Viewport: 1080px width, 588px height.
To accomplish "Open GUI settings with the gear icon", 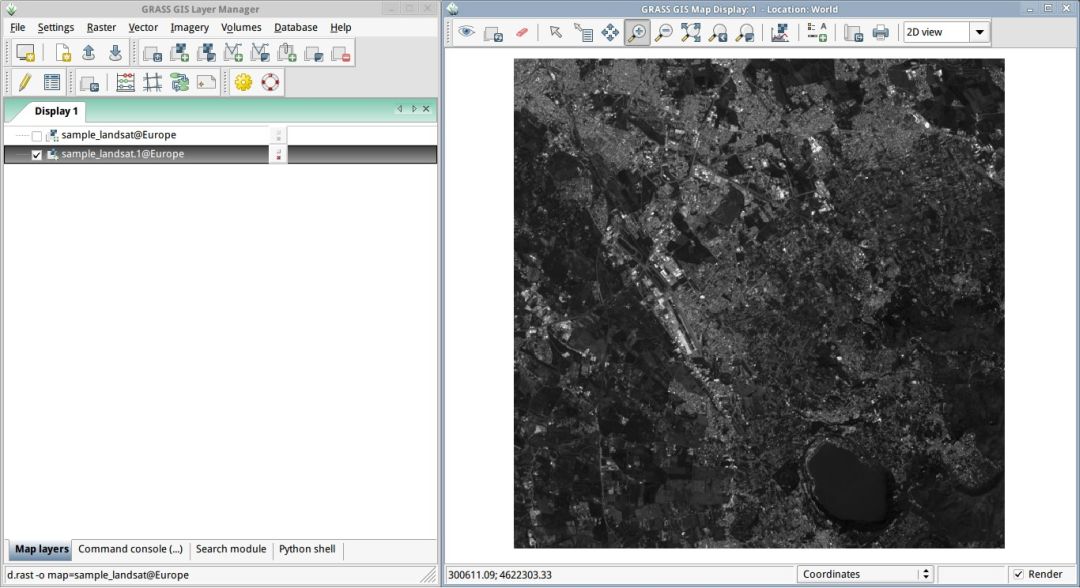I will click(243, 82).
